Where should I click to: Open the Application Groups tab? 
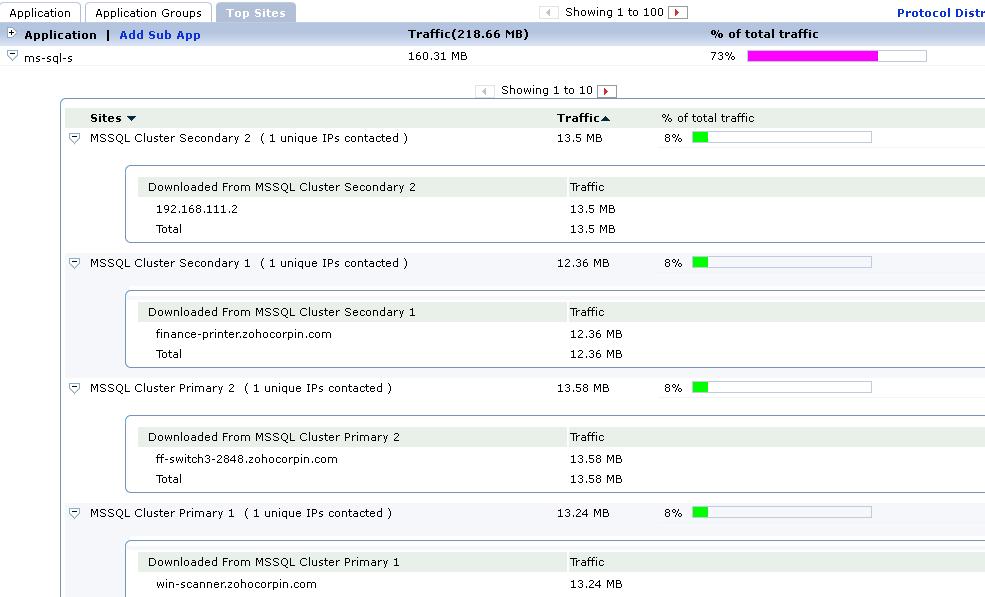coord(148,13)
